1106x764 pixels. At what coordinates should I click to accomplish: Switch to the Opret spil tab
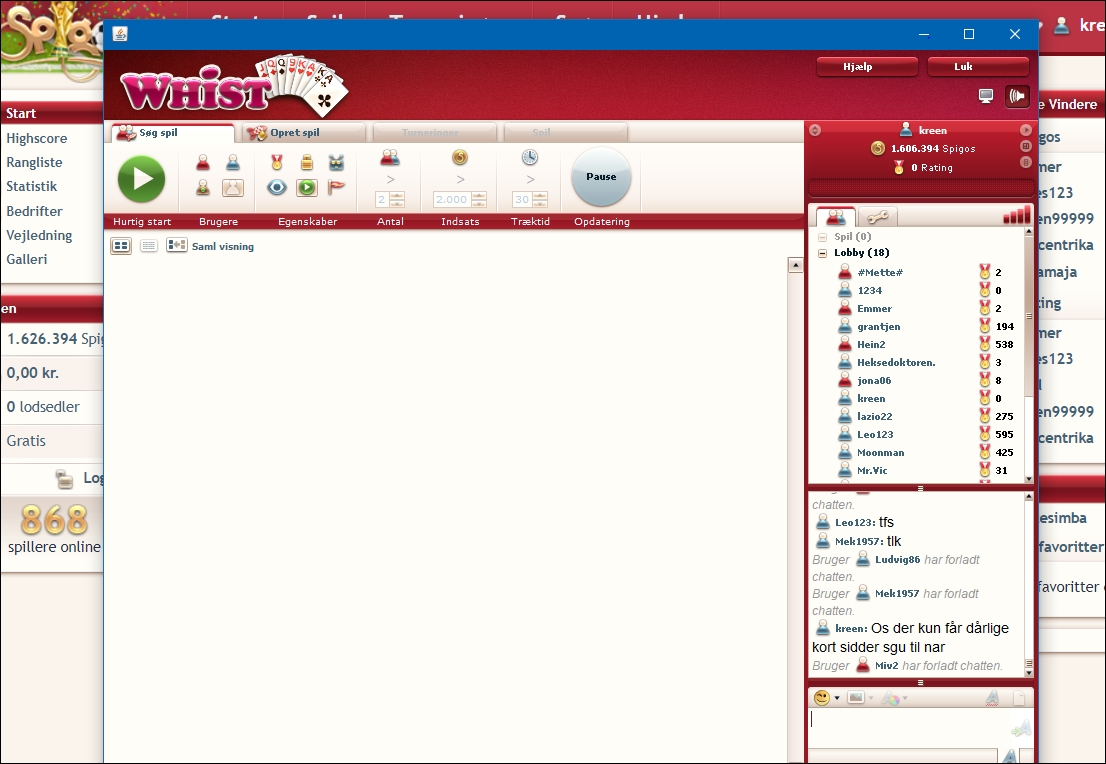301,133
